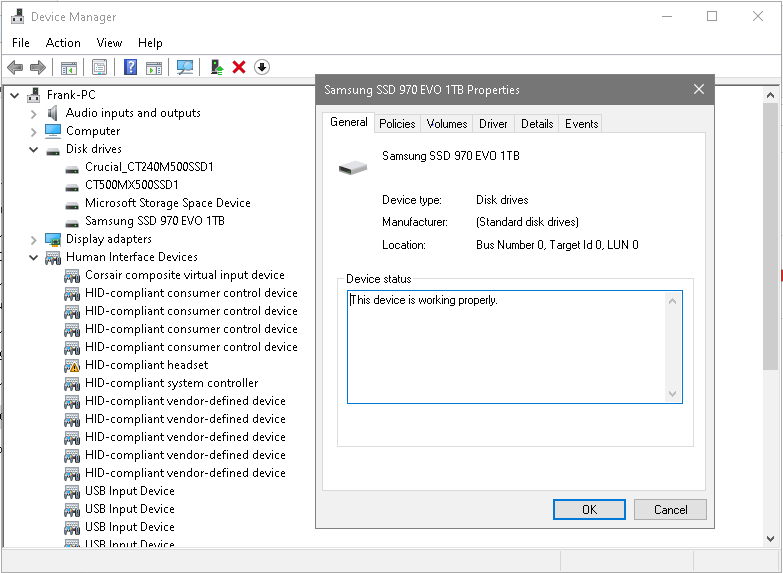Click Device status scroll down arrow
Image resolution: width=783 pixels, height=573 pixels.
tap(672, 394)
